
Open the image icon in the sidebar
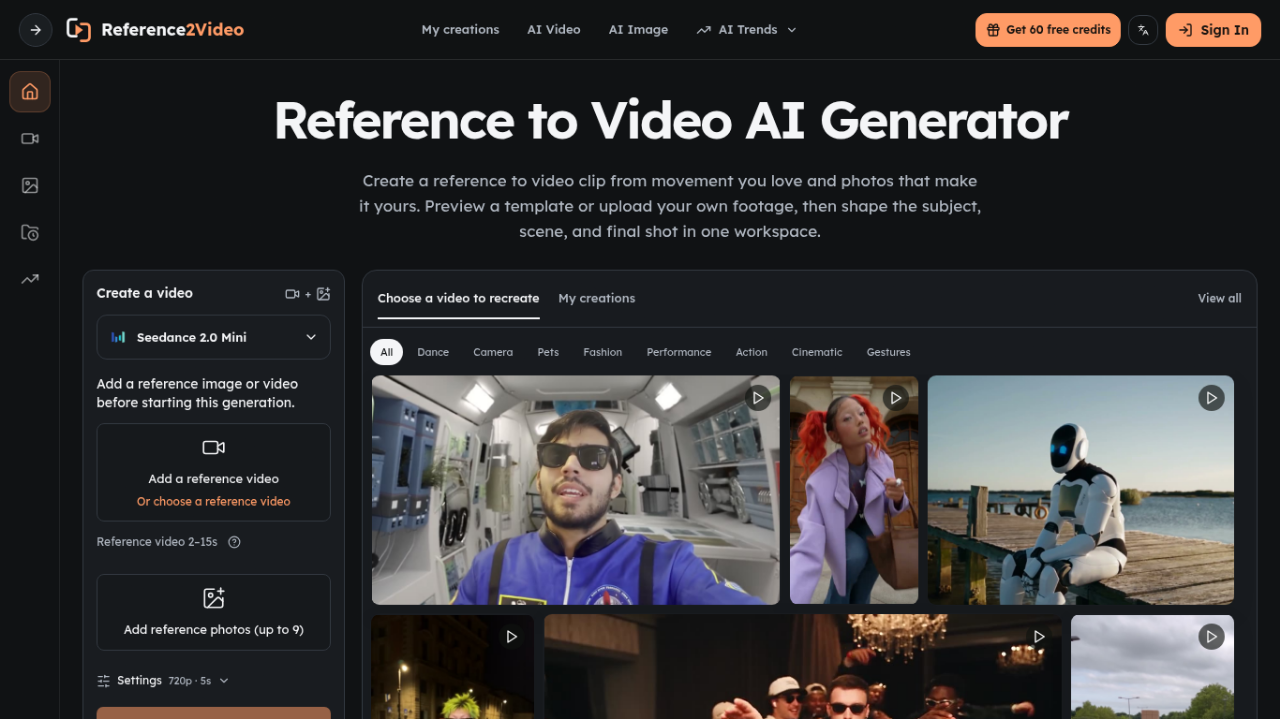tap(30, 186)
